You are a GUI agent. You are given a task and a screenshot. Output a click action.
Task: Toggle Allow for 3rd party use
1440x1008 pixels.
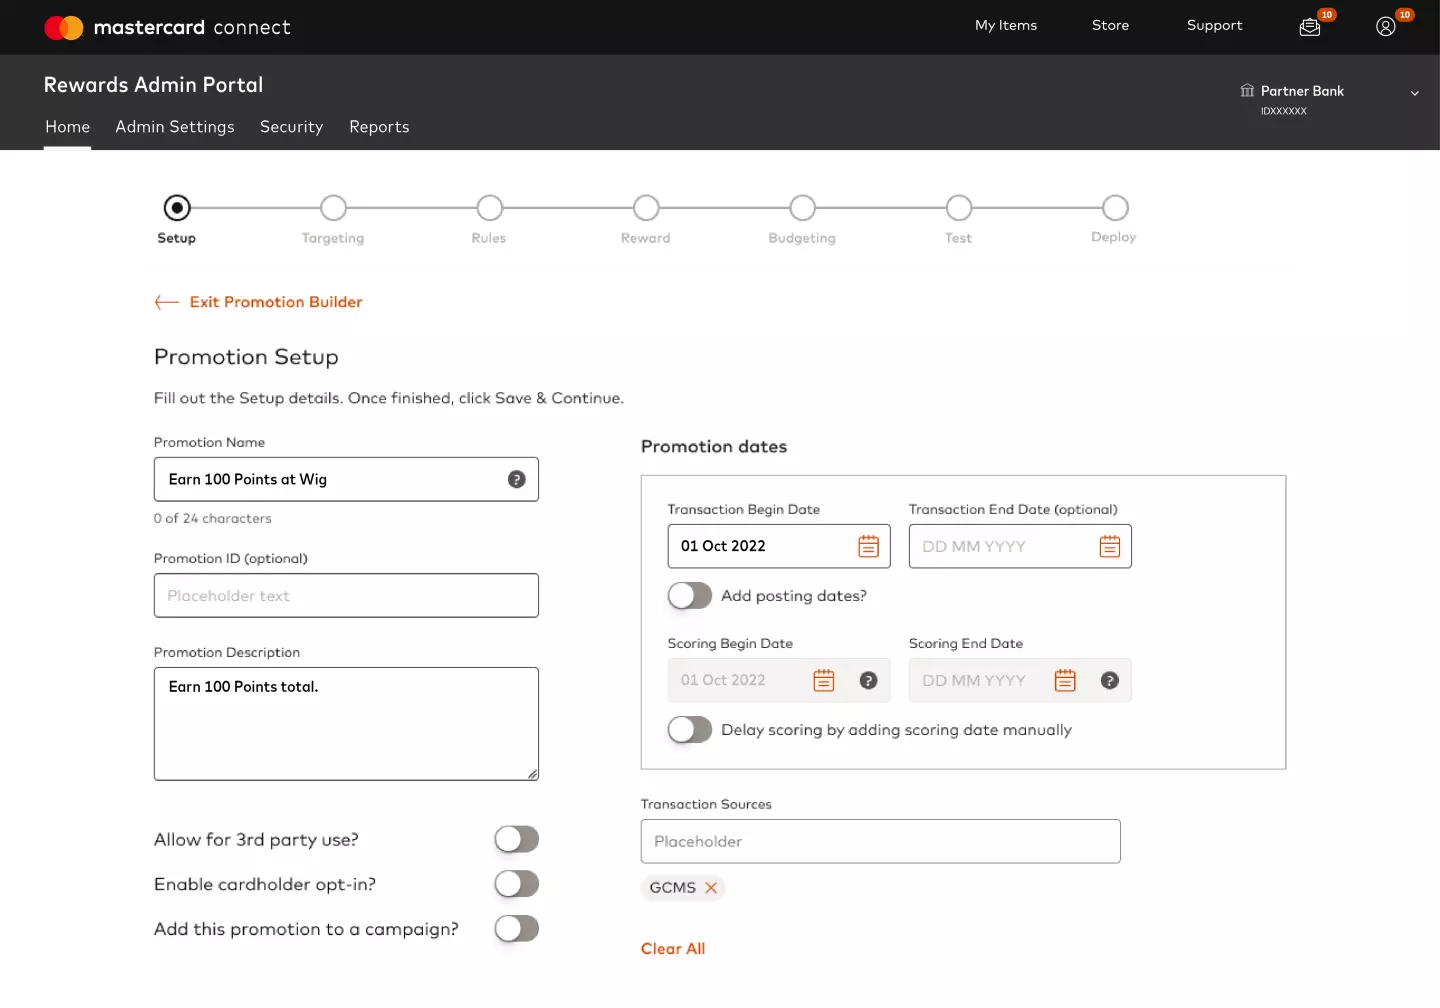click(x=516, y=839)
